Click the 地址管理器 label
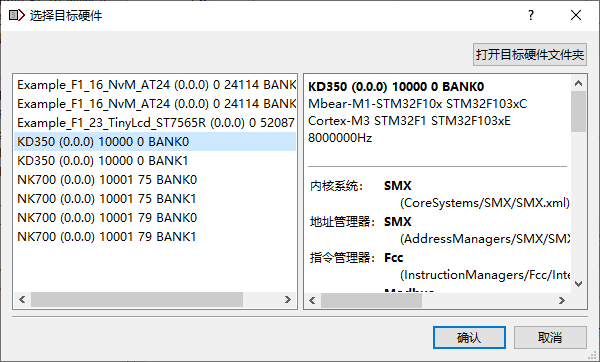This screenshot has width=600, height=362. pos(342,222)
